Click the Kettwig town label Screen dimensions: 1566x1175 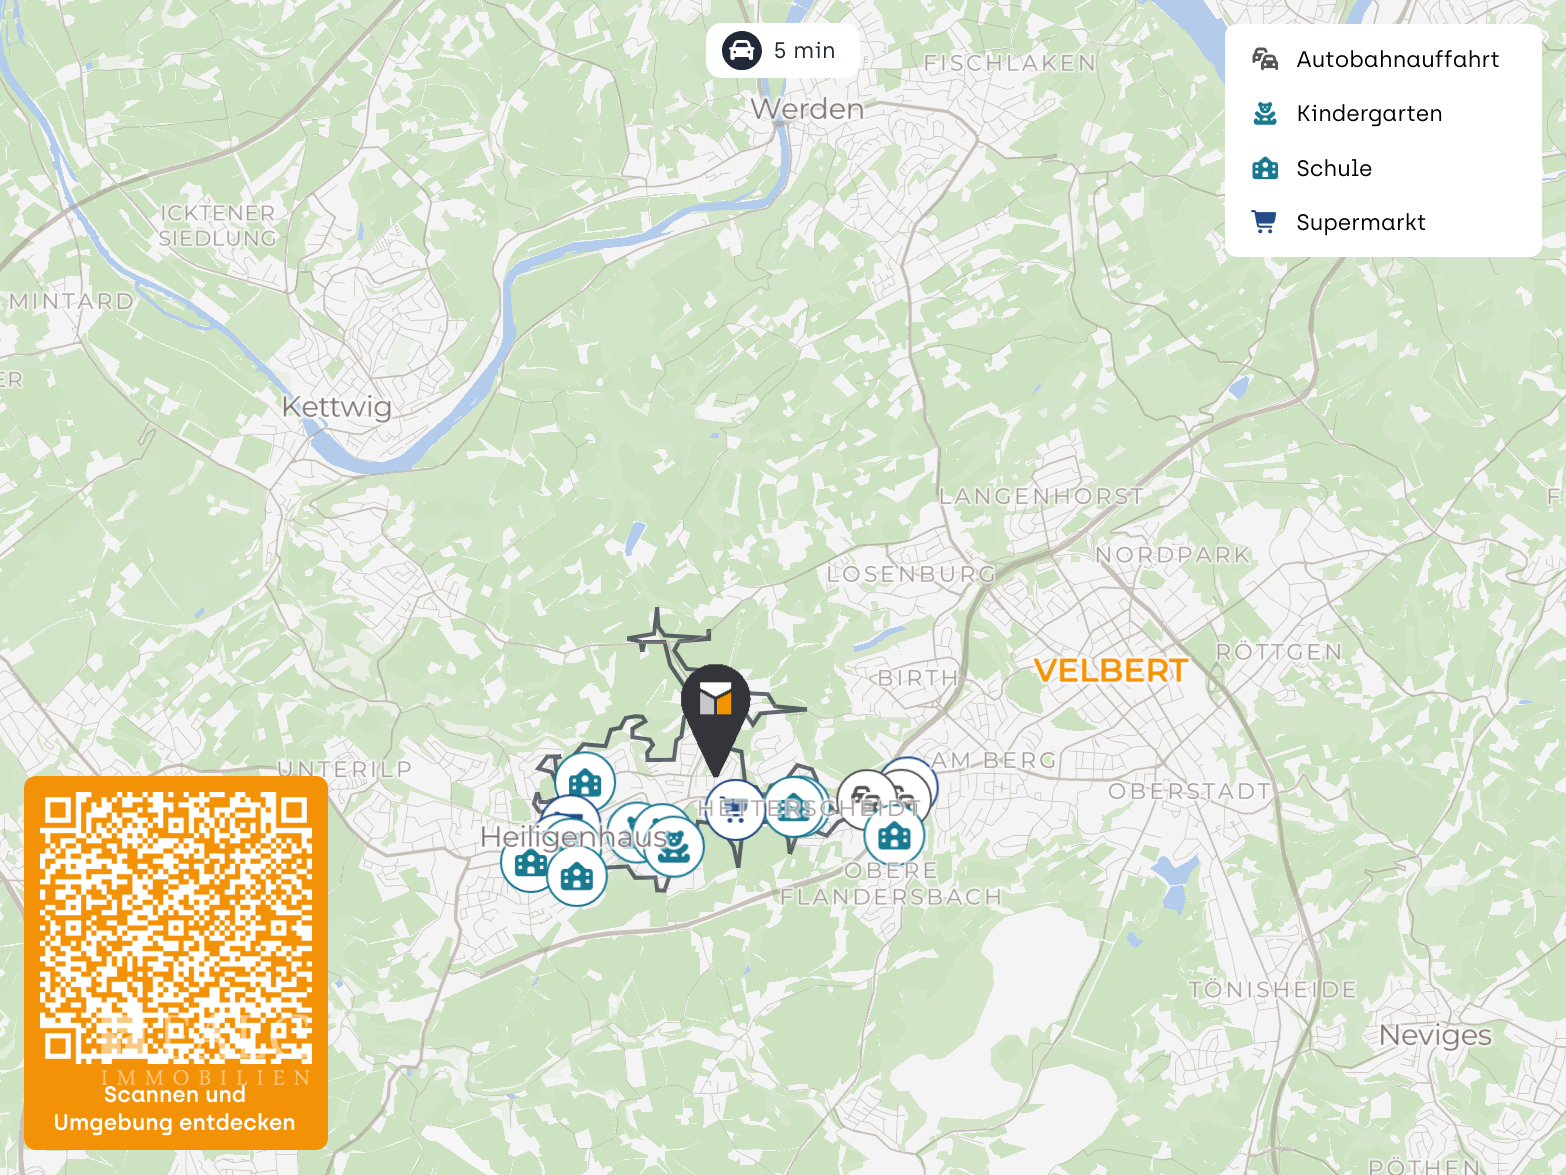[x=337, y=407]
